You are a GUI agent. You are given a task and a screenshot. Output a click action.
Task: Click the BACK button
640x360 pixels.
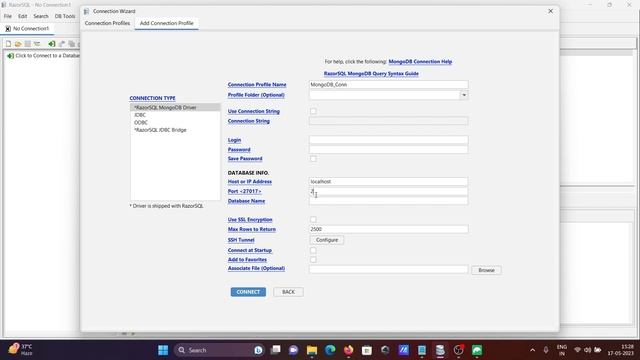point(288,292)
